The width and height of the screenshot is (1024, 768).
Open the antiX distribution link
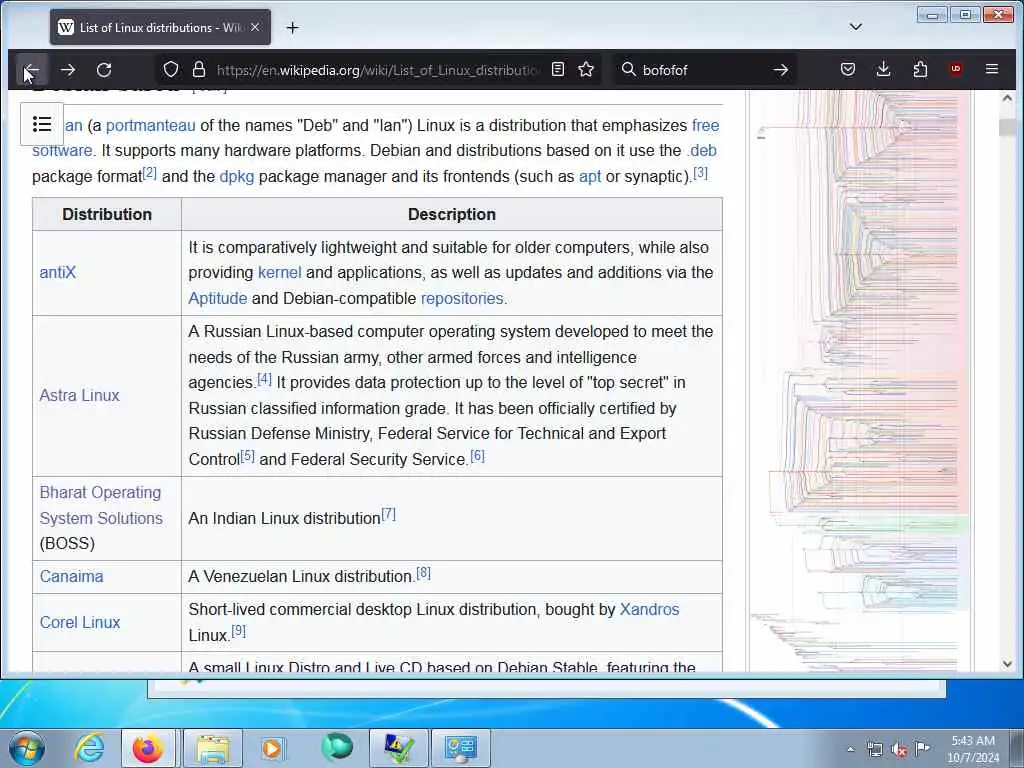click(57, 272)
